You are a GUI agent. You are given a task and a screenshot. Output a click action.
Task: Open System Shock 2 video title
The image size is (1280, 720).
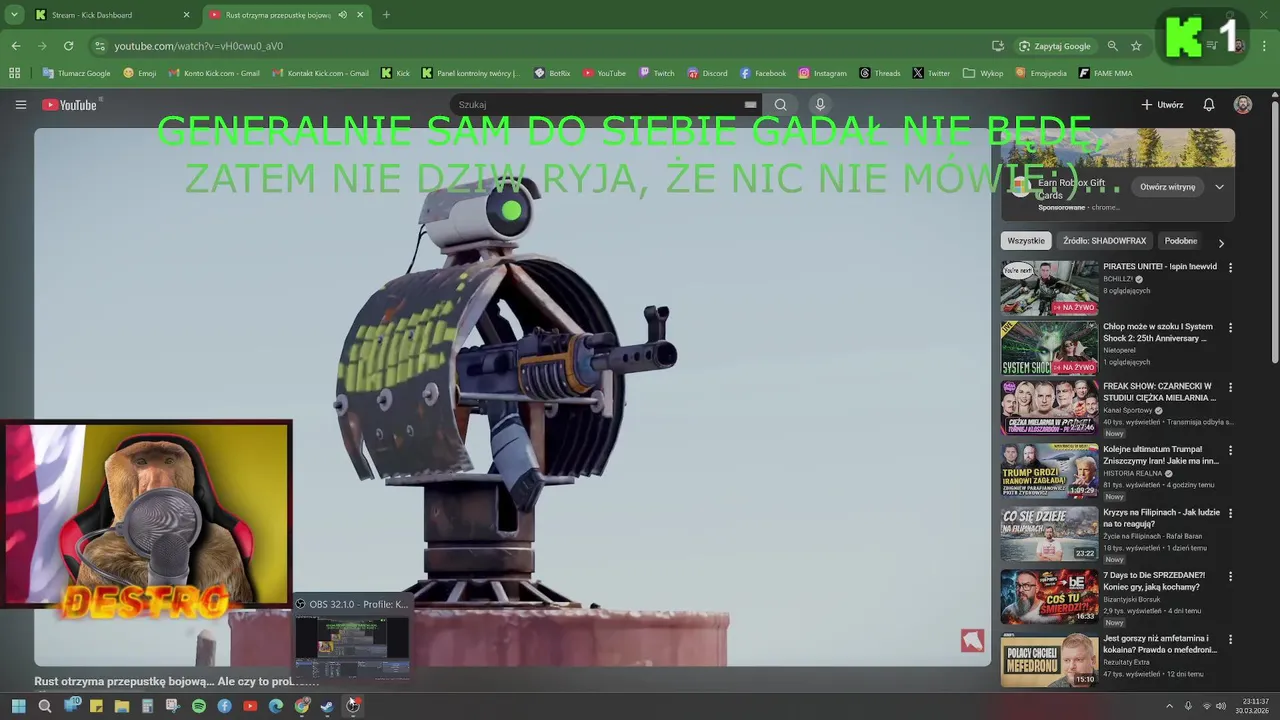coord(1158,332)
